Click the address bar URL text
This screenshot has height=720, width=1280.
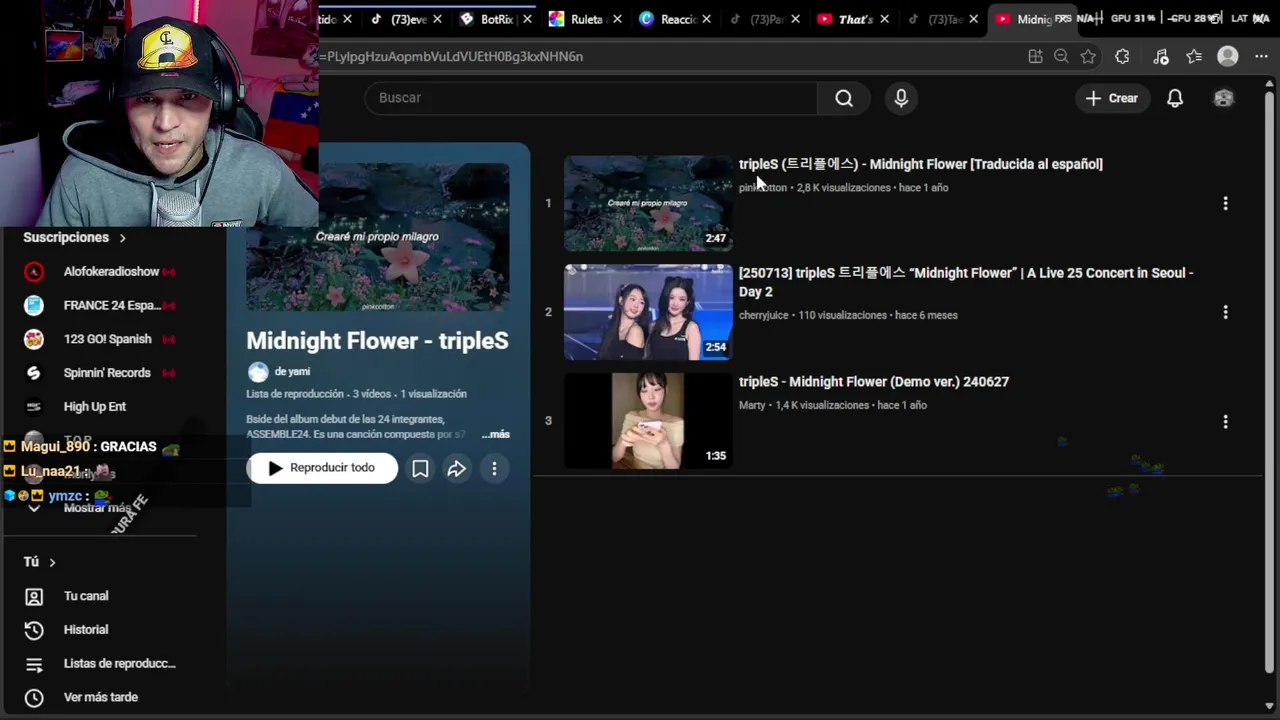coord(452,57)
